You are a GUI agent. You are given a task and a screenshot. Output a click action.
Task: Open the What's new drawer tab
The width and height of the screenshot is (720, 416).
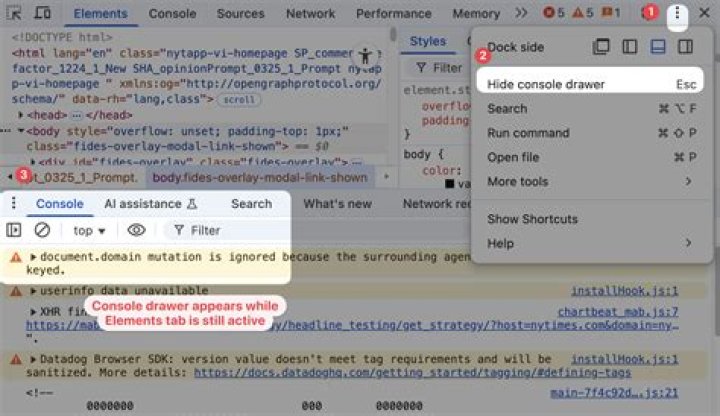pyautogui.click(x=338, y=204)
